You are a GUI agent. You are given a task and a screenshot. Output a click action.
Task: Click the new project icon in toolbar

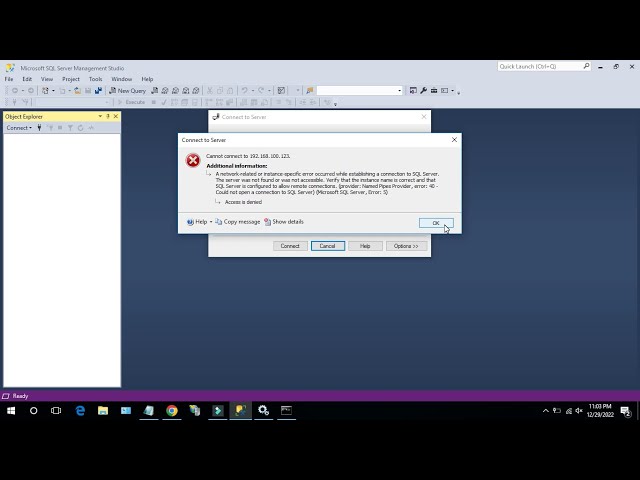(45, 91)
